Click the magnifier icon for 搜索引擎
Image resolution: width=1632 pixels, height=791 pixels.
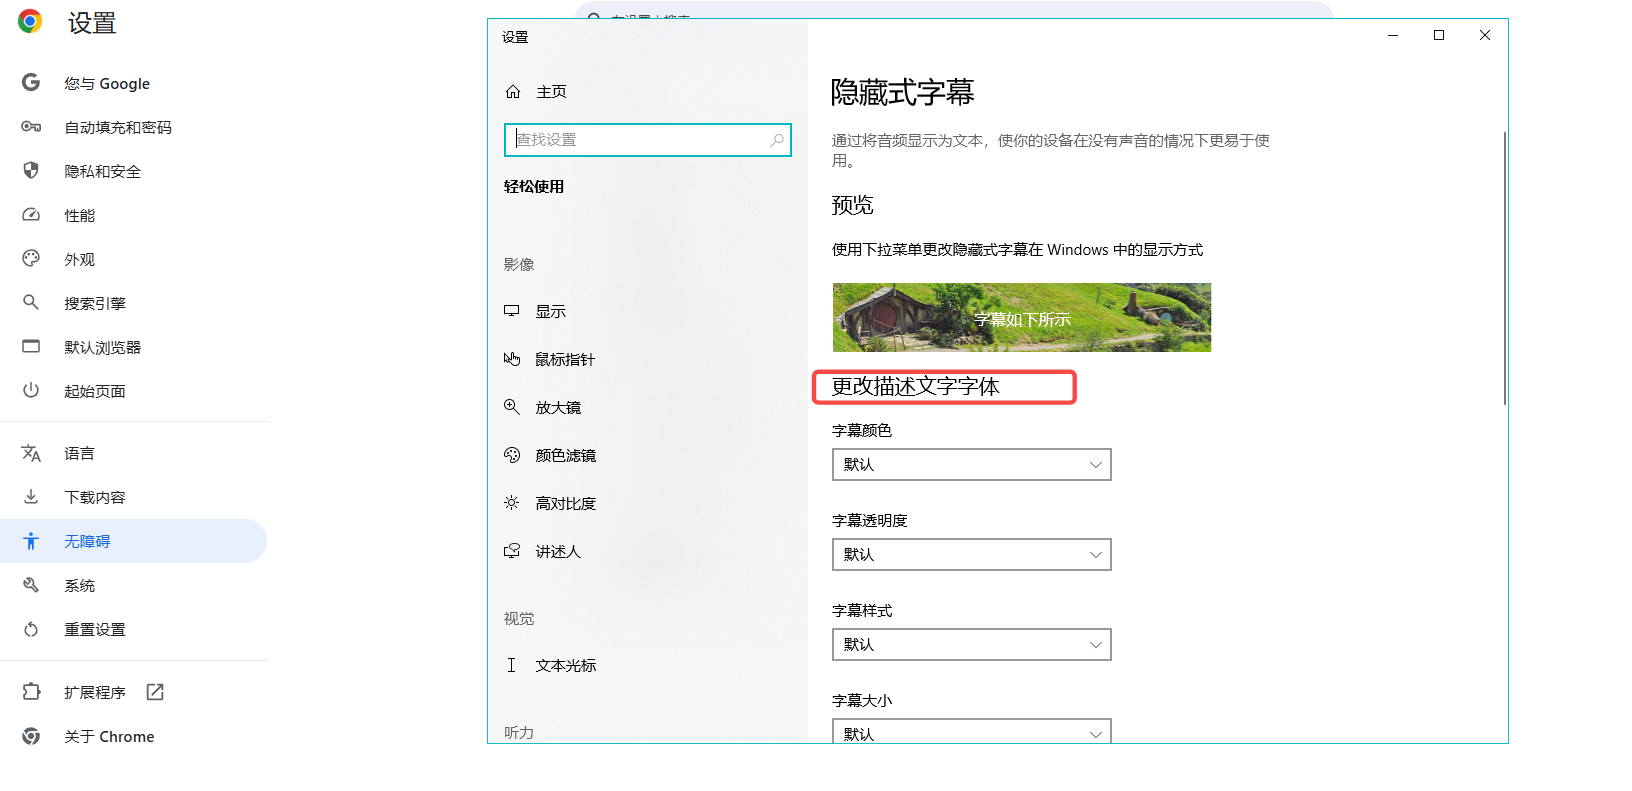(31, 302)
